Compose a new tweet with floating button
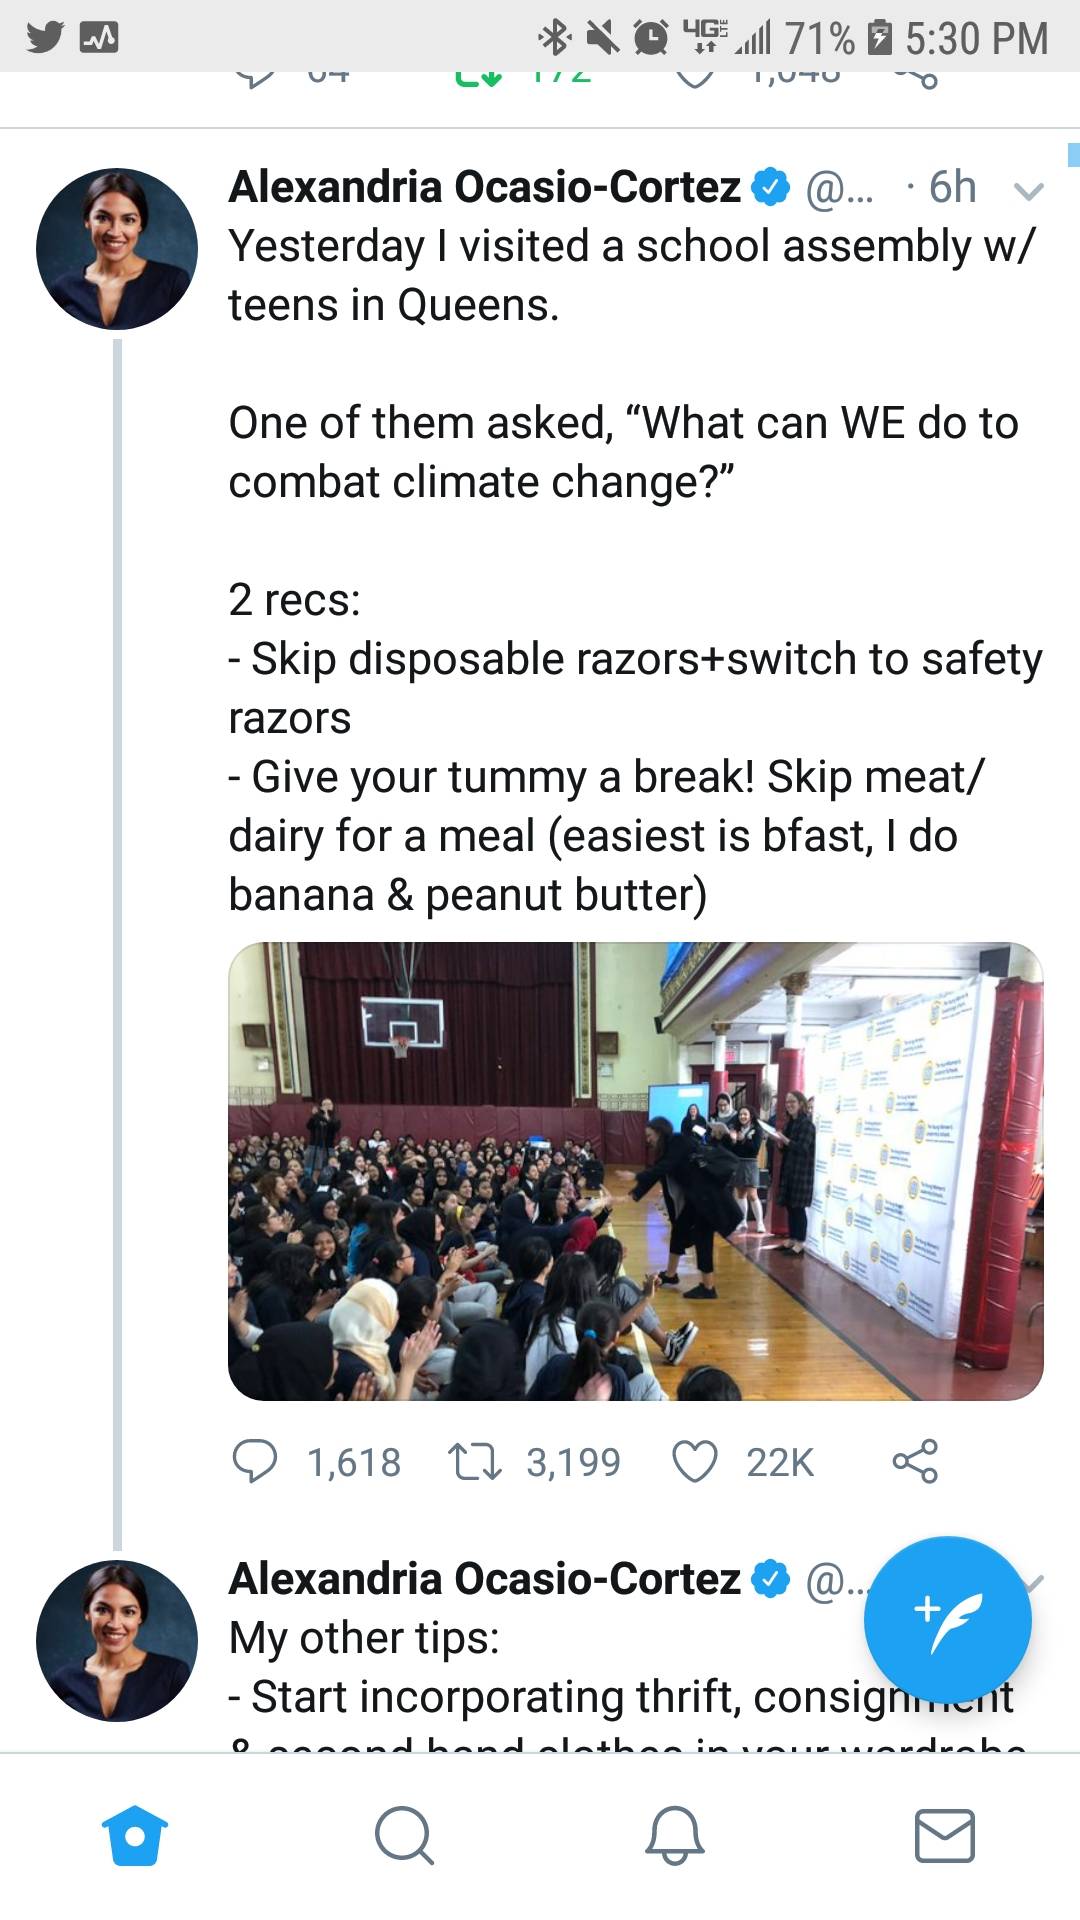 click(947, 1619)
